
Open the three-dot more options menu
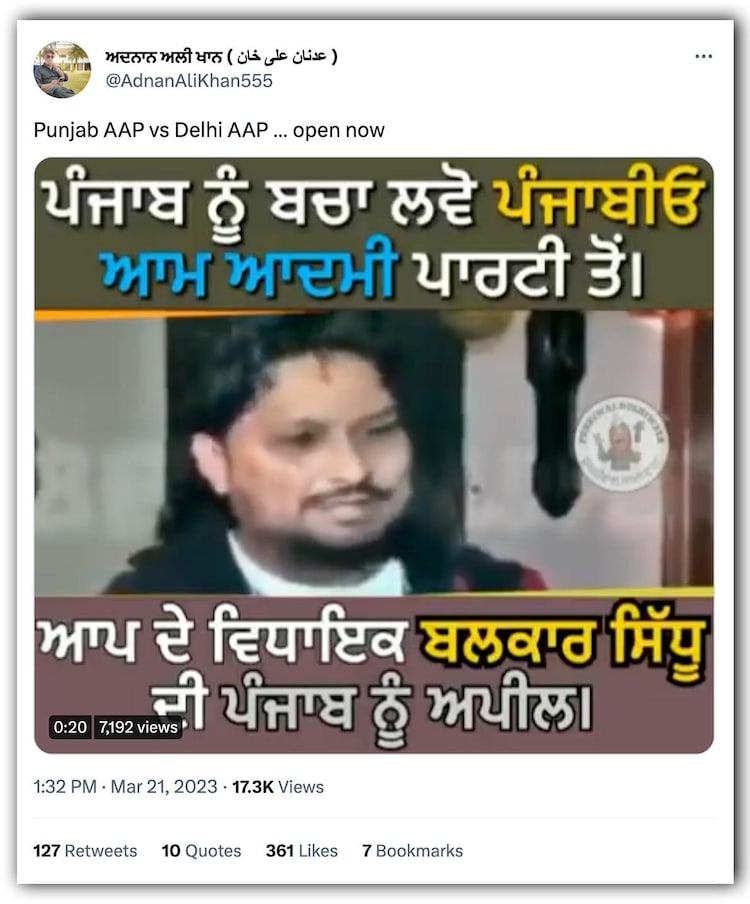tap(703, 56)
